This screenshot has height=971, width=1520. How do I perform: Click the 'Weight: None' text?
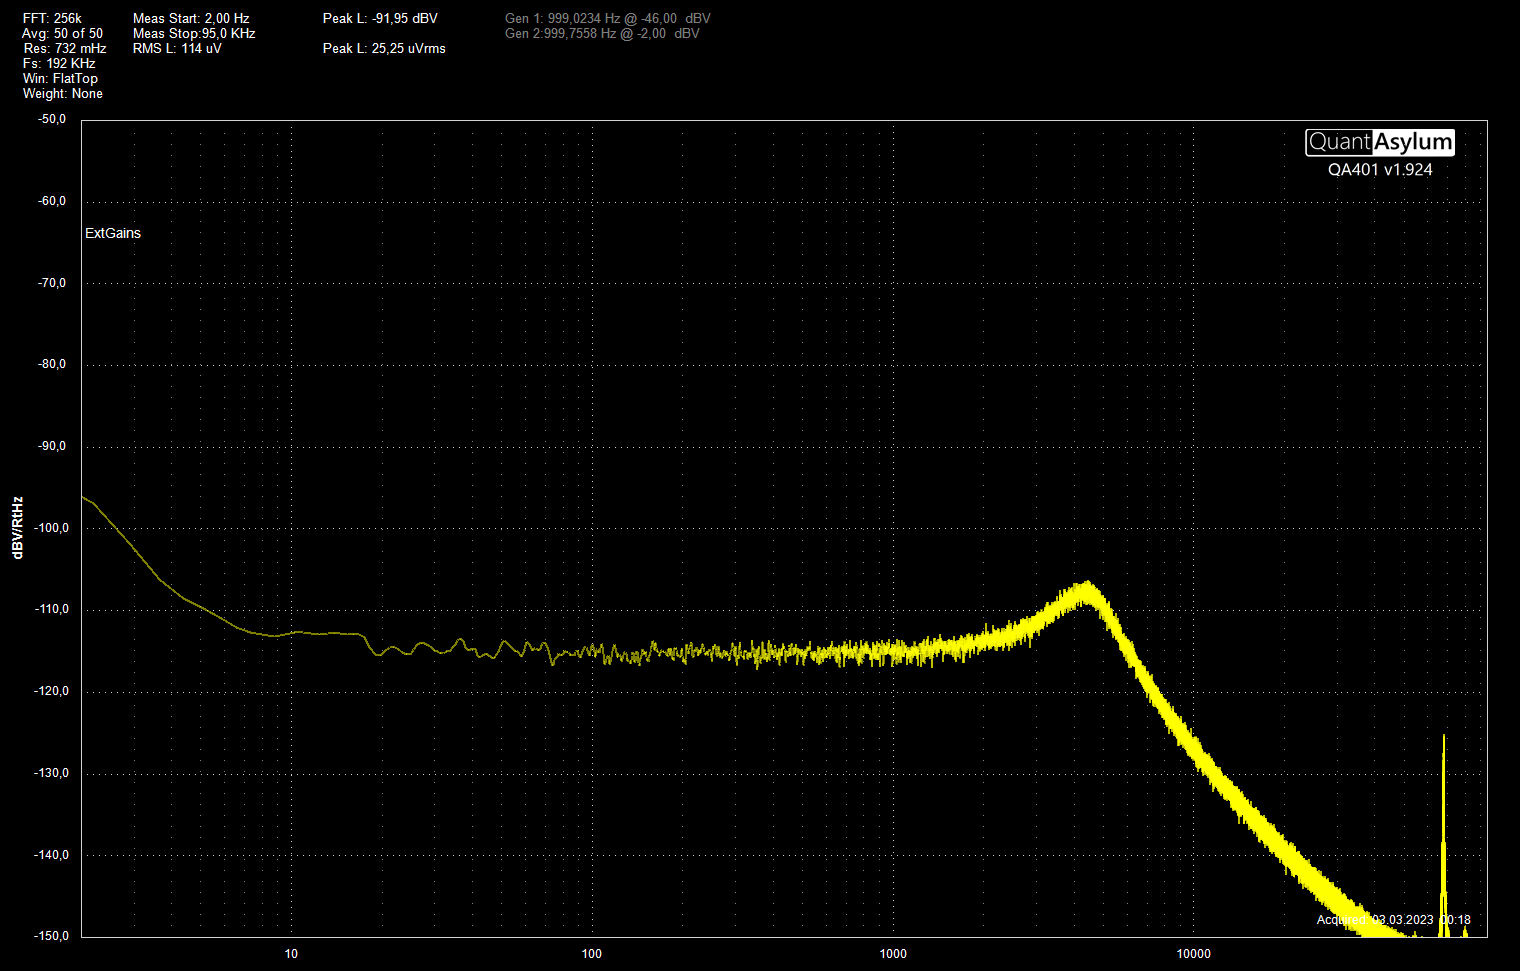point(63,93)
